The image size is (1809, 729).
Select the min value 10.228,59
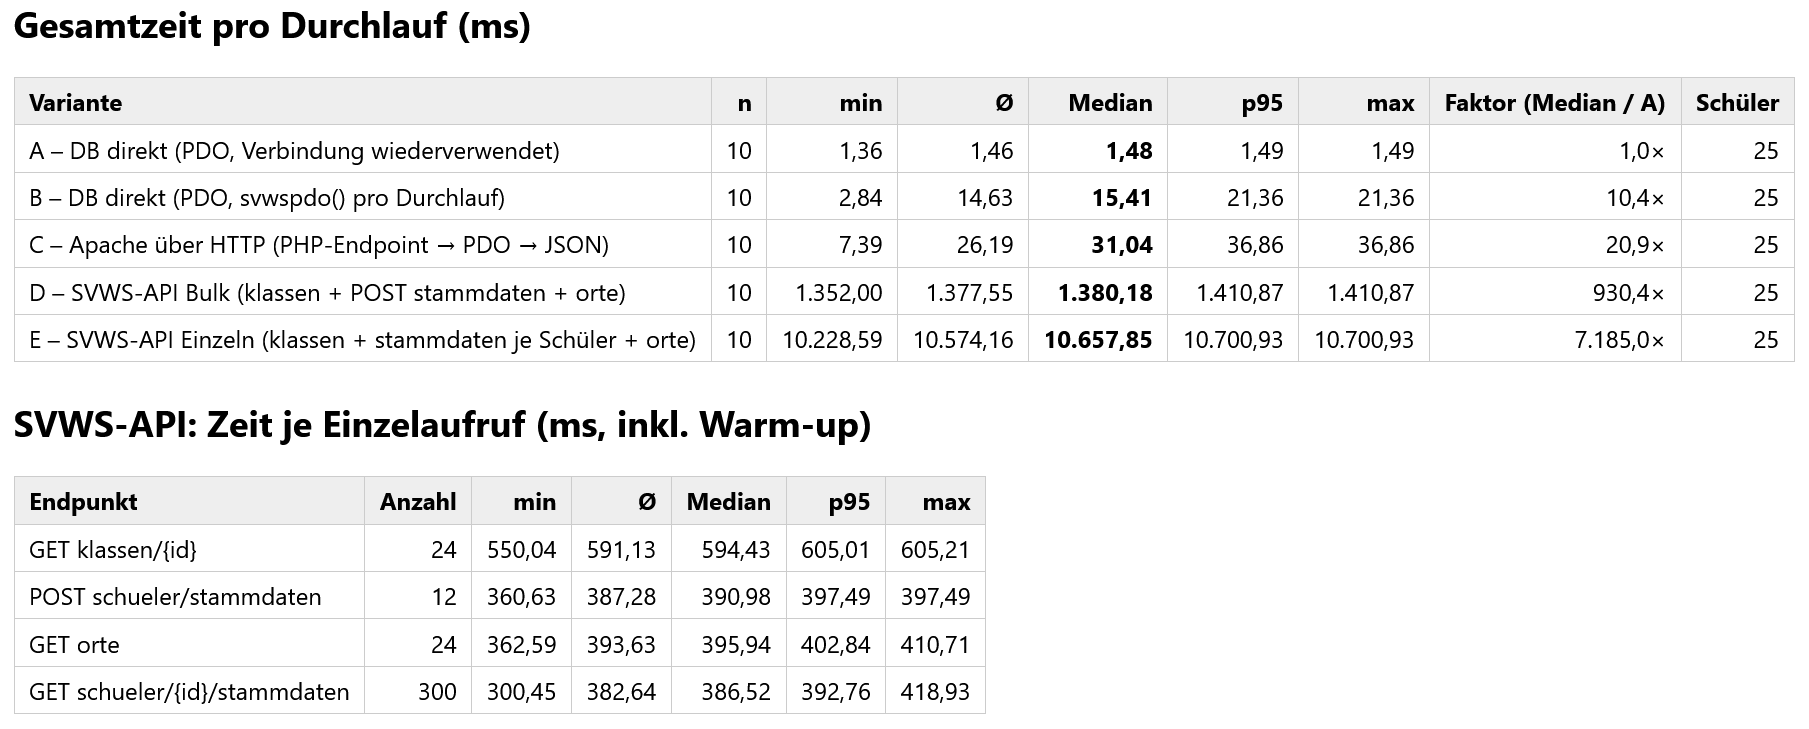[x=832, y=340]
